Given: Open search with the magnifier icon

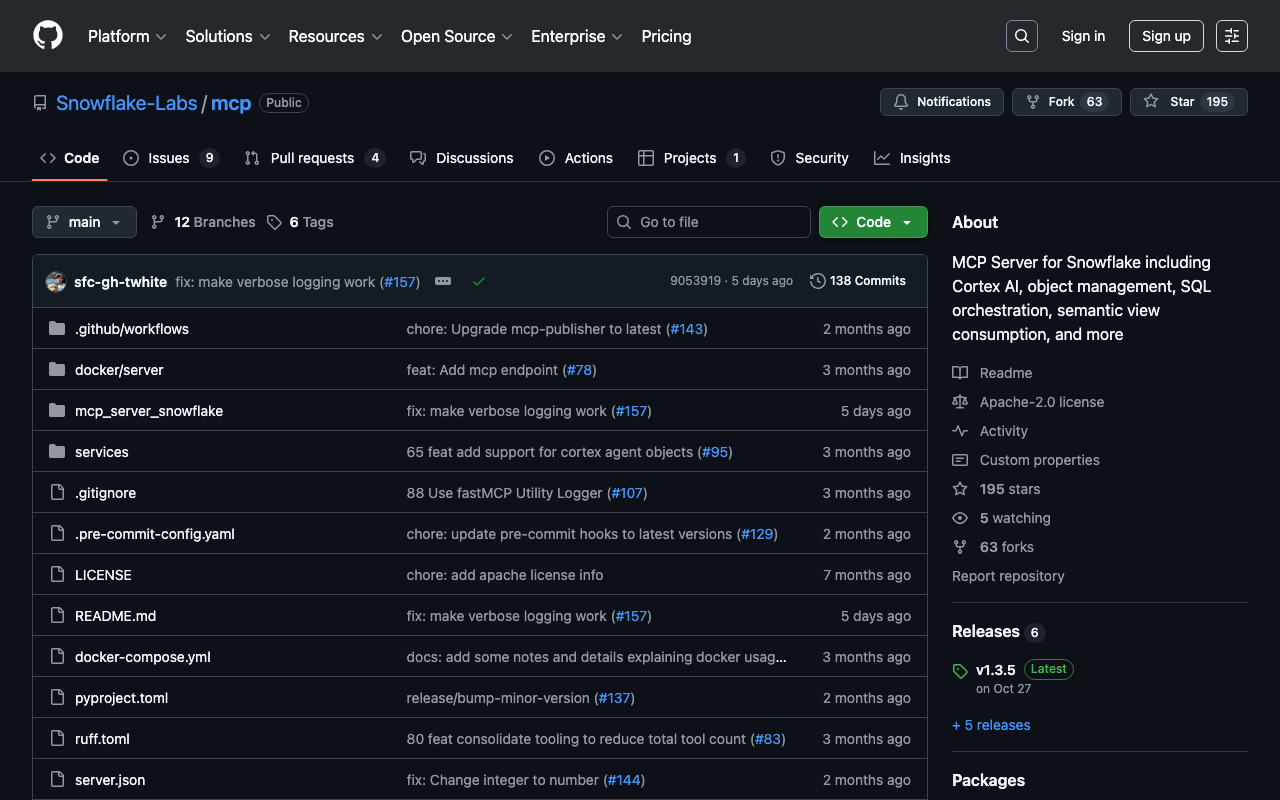Looking at the screenshot, I should 1021,36.
